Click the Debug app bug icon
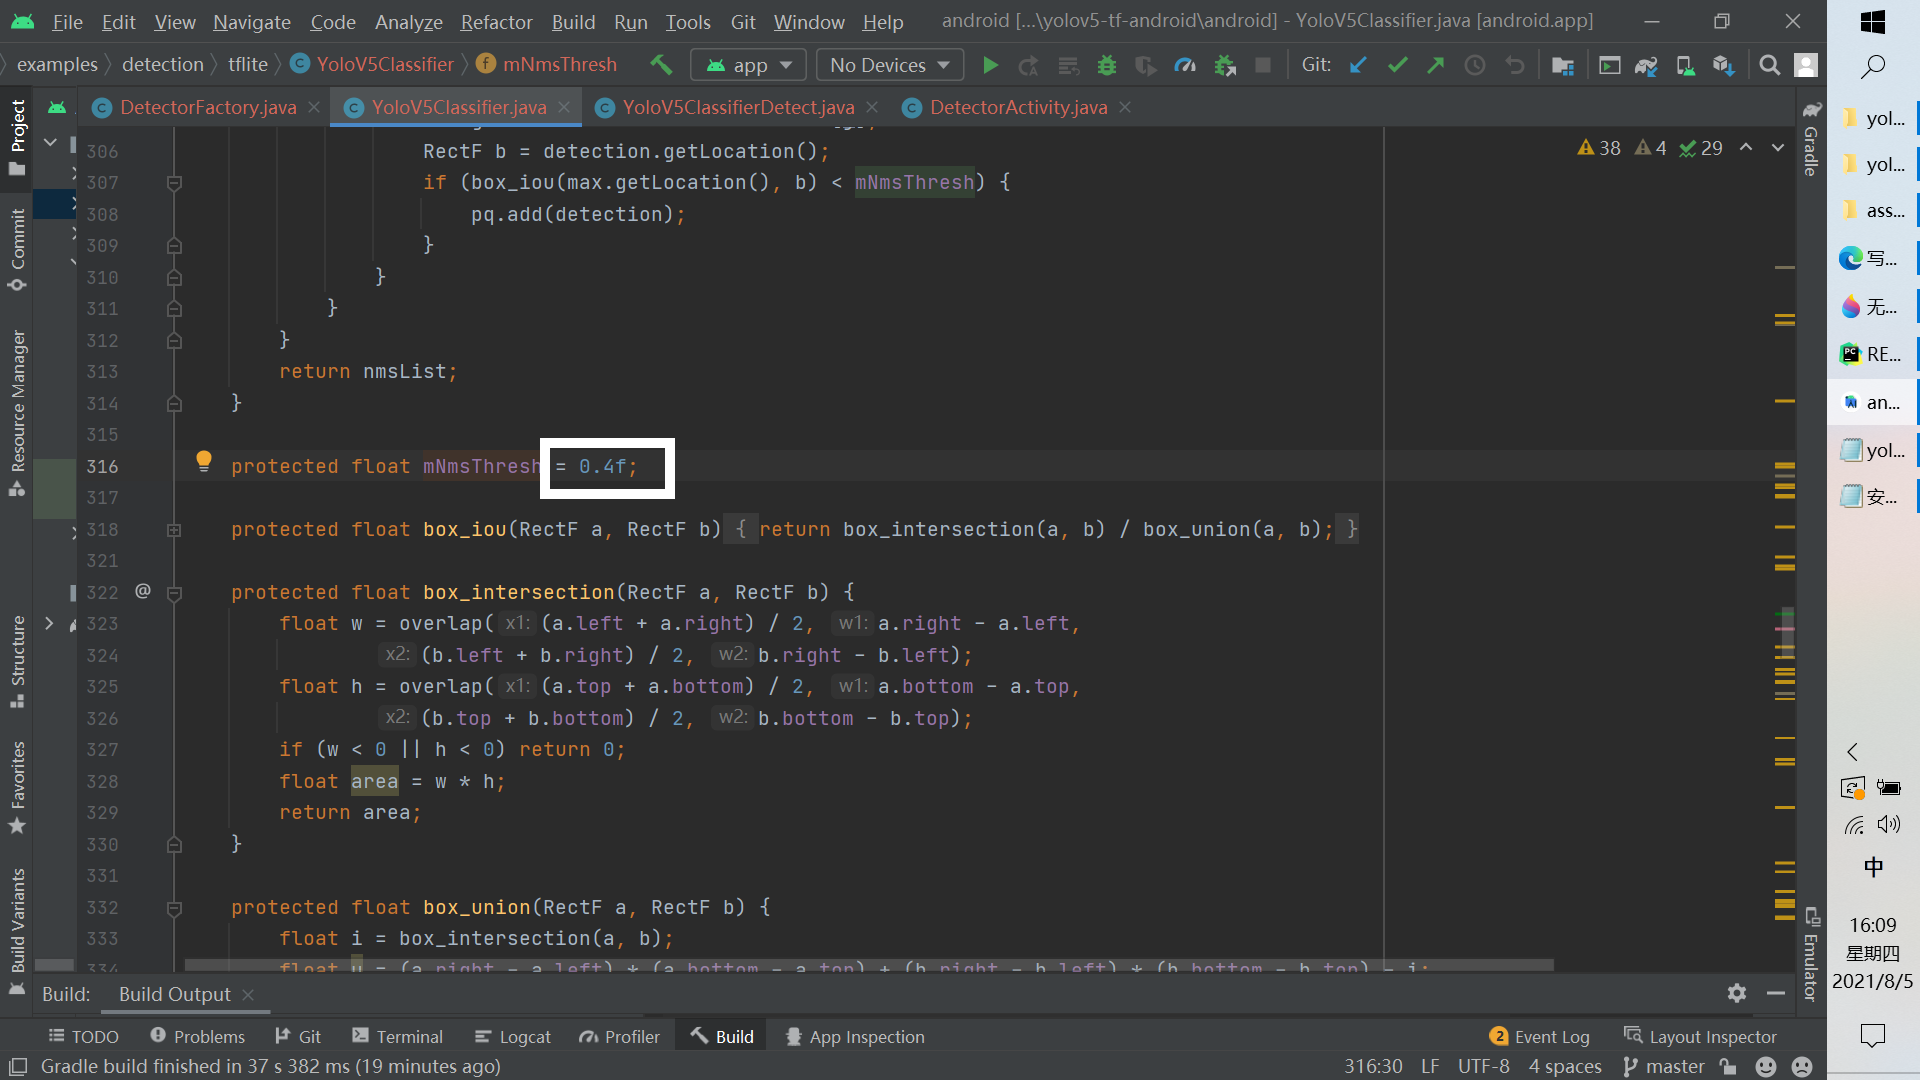 point(1107,66)
